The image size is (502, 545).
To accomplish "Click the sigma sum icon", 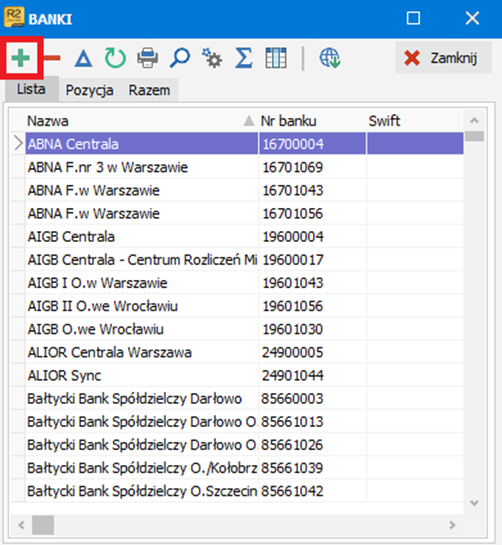I will (x=244, y=58).
